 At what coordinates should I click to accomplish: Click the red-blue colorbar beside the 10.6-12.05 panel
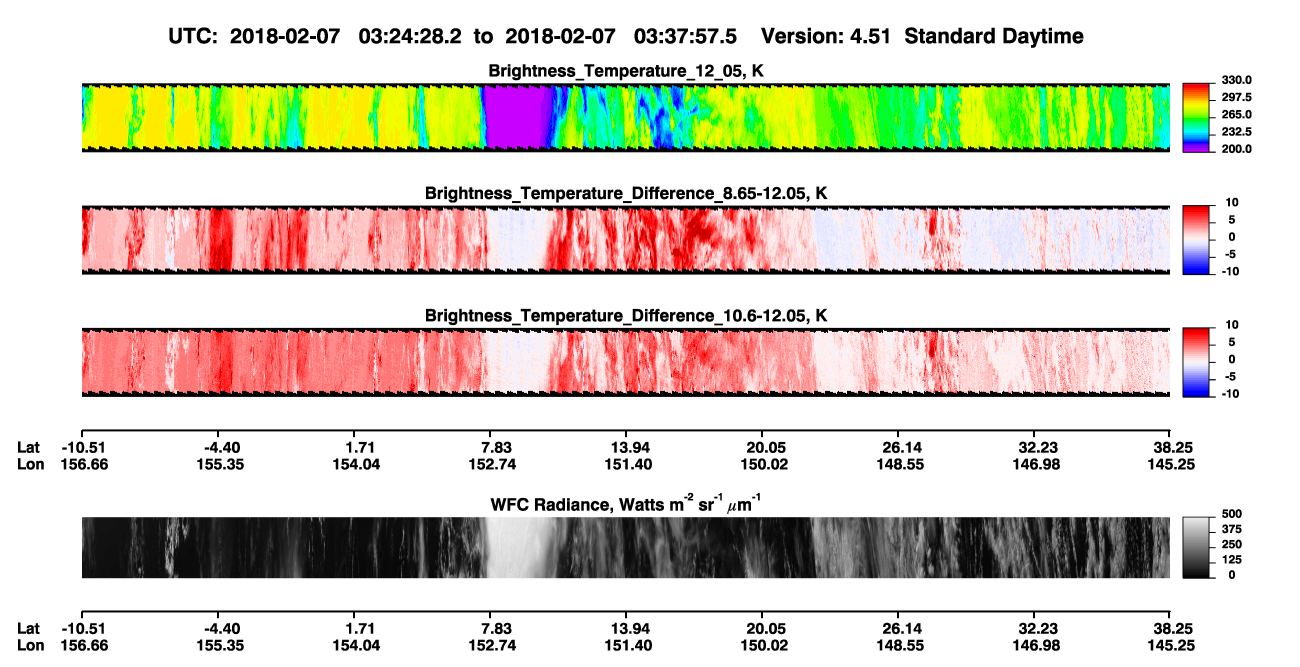(1195, 361)
